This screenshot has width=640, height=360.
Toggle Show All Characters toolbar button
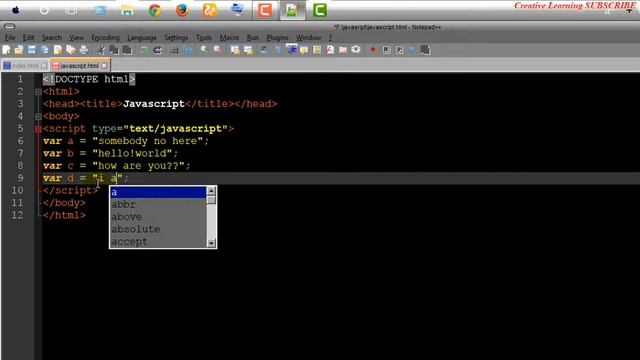coord(278,50)
